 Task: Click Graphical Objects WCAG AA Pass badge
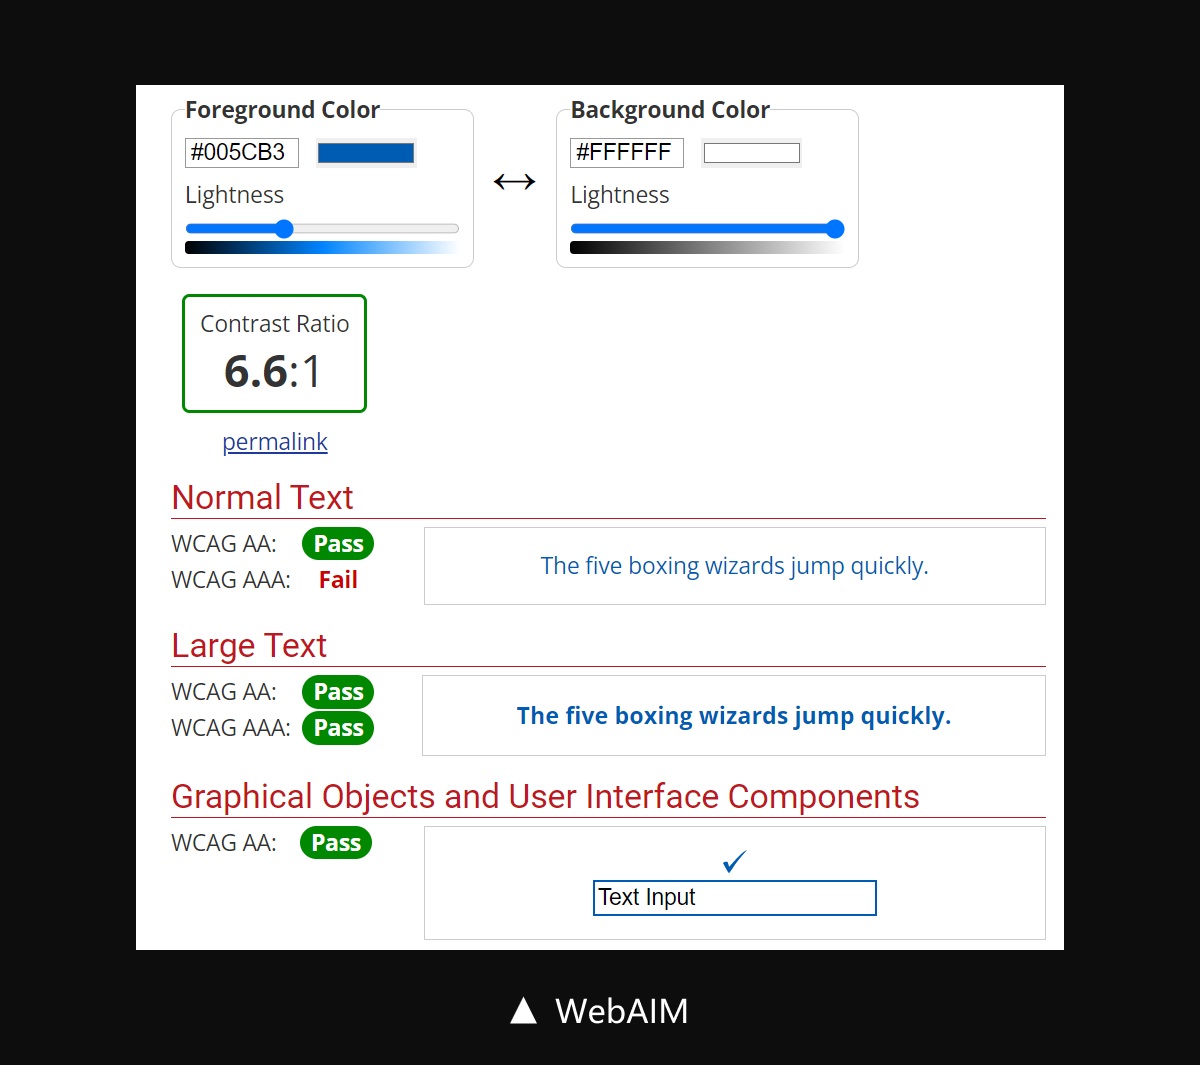pos(336,843)
